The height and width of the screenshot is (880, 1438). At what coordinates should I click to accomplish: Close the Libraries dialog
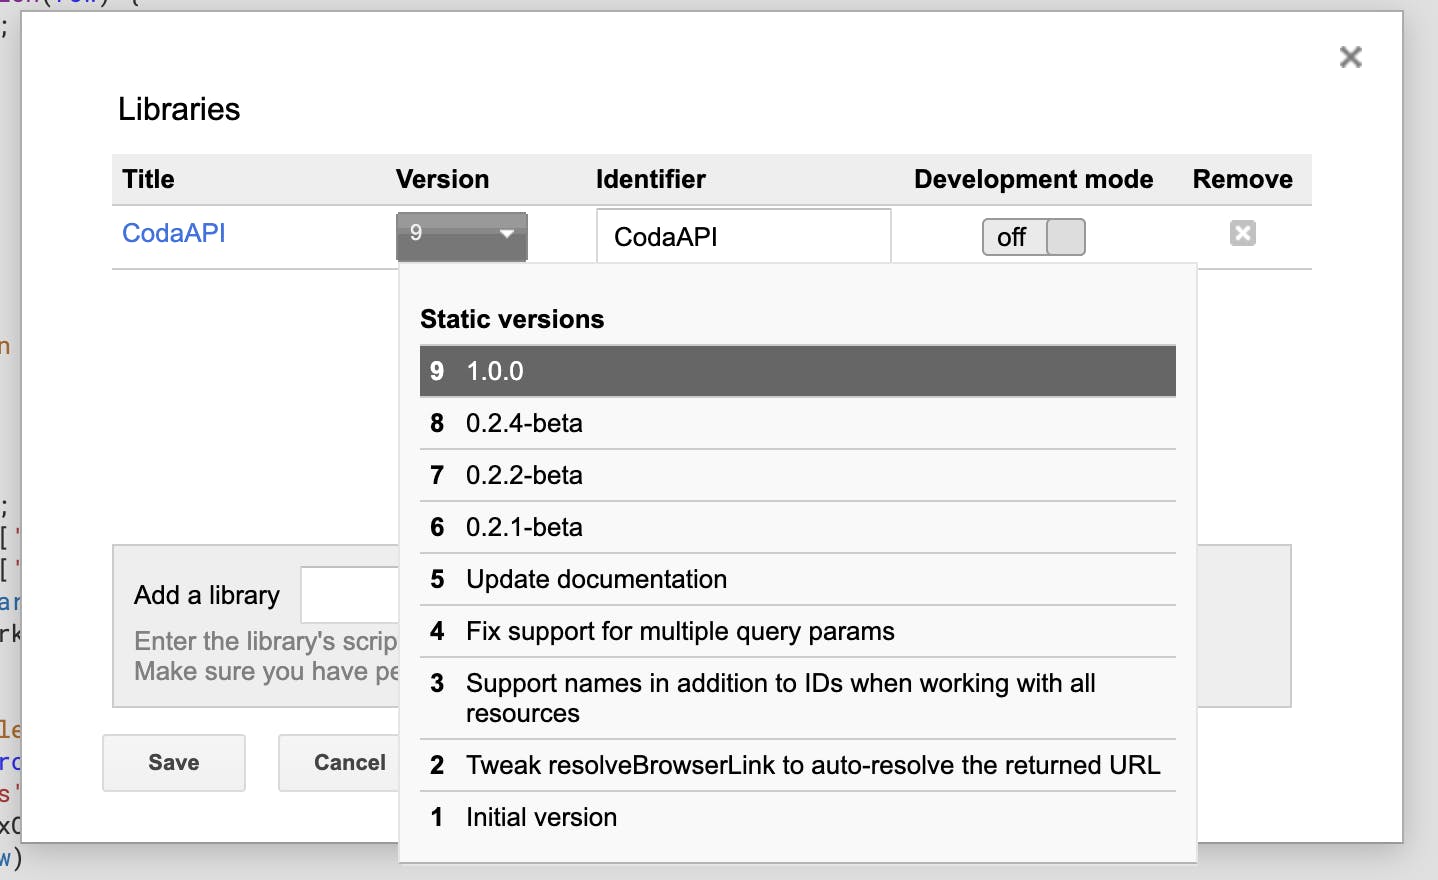1350,57
